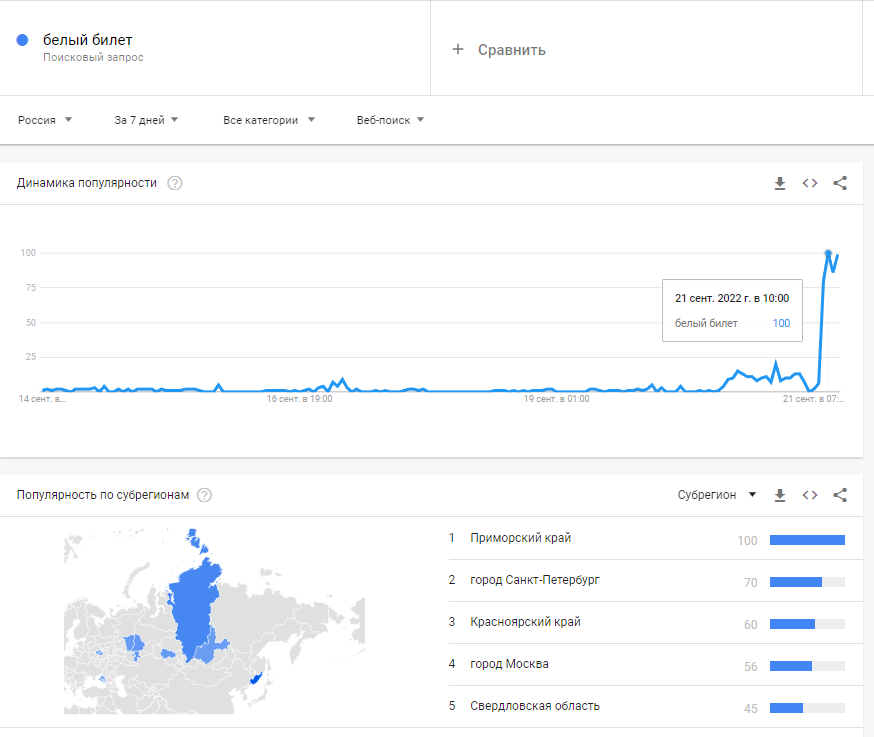Open help tooltip beside Популярность по субрегионам
874x737 pixels.
click(205, 494)
